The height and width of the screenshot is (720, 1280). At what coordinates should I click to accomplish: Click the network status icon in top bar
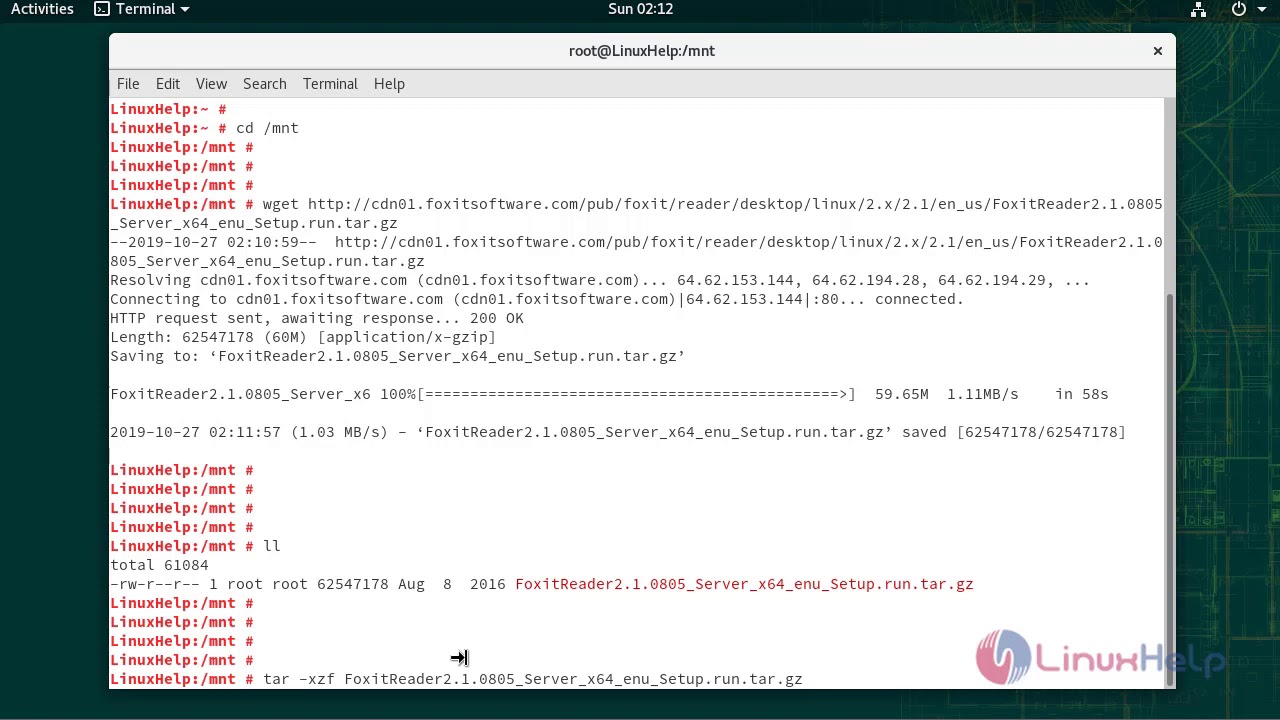pos(1198,9)
